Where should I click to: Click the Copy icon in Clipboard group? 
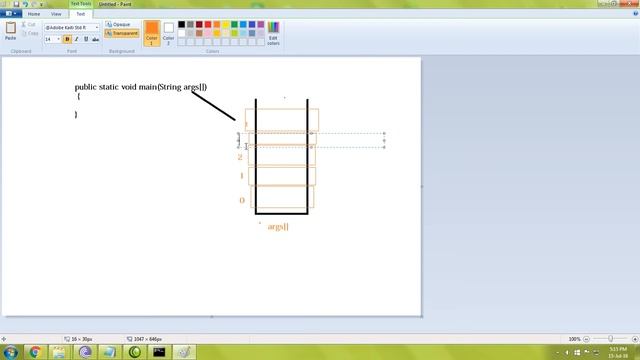(24, 33)
